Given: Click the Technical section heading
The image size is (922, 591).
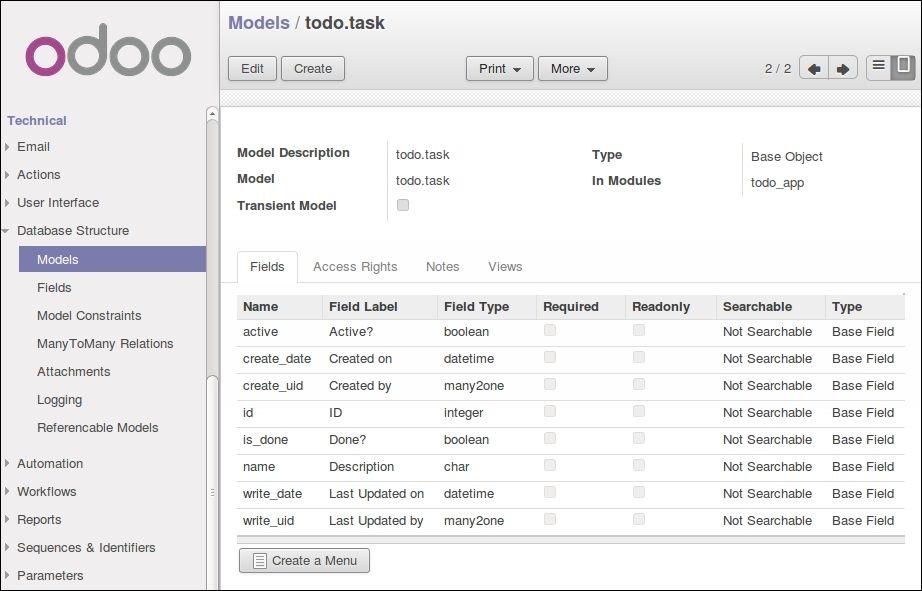Looking at the screenshot, I should point(37,121).
